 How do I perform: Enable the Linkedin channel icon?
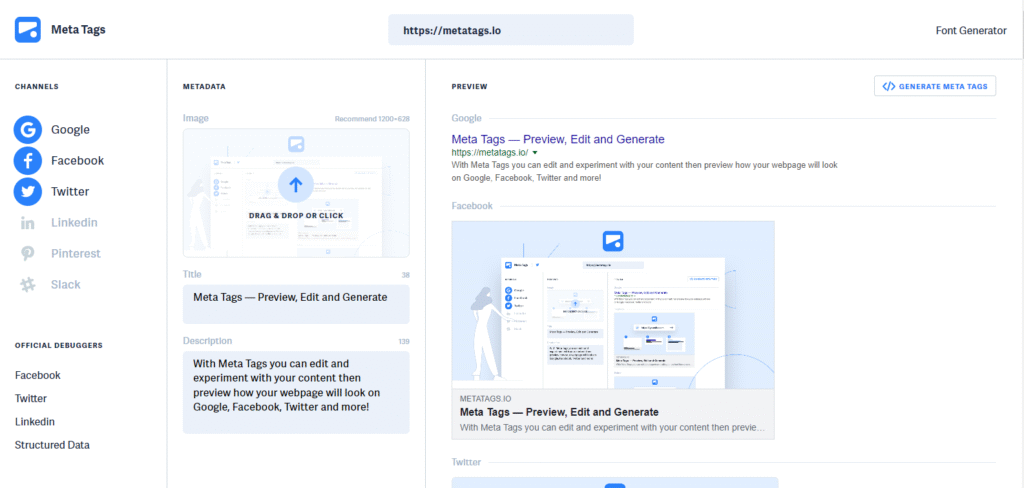point(28,223)
